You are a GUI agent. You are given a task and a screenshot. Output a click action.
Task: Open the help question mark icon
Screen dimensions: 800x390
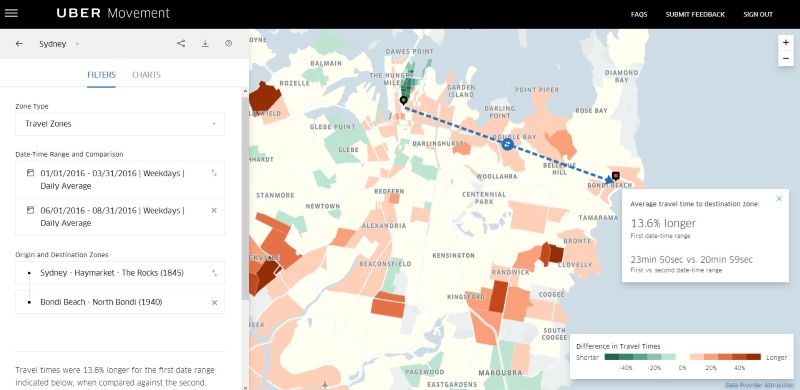point(229,44)
